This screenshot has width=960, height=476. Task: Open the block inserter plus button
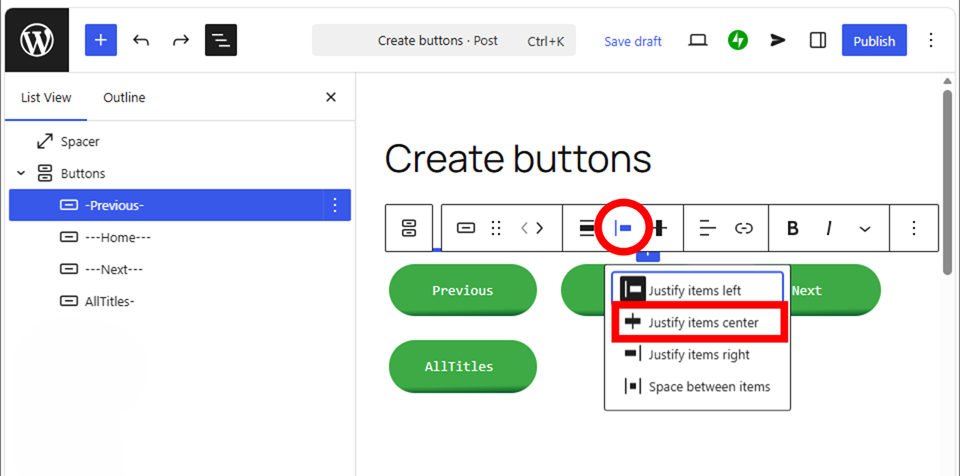[x=101, y=40]
